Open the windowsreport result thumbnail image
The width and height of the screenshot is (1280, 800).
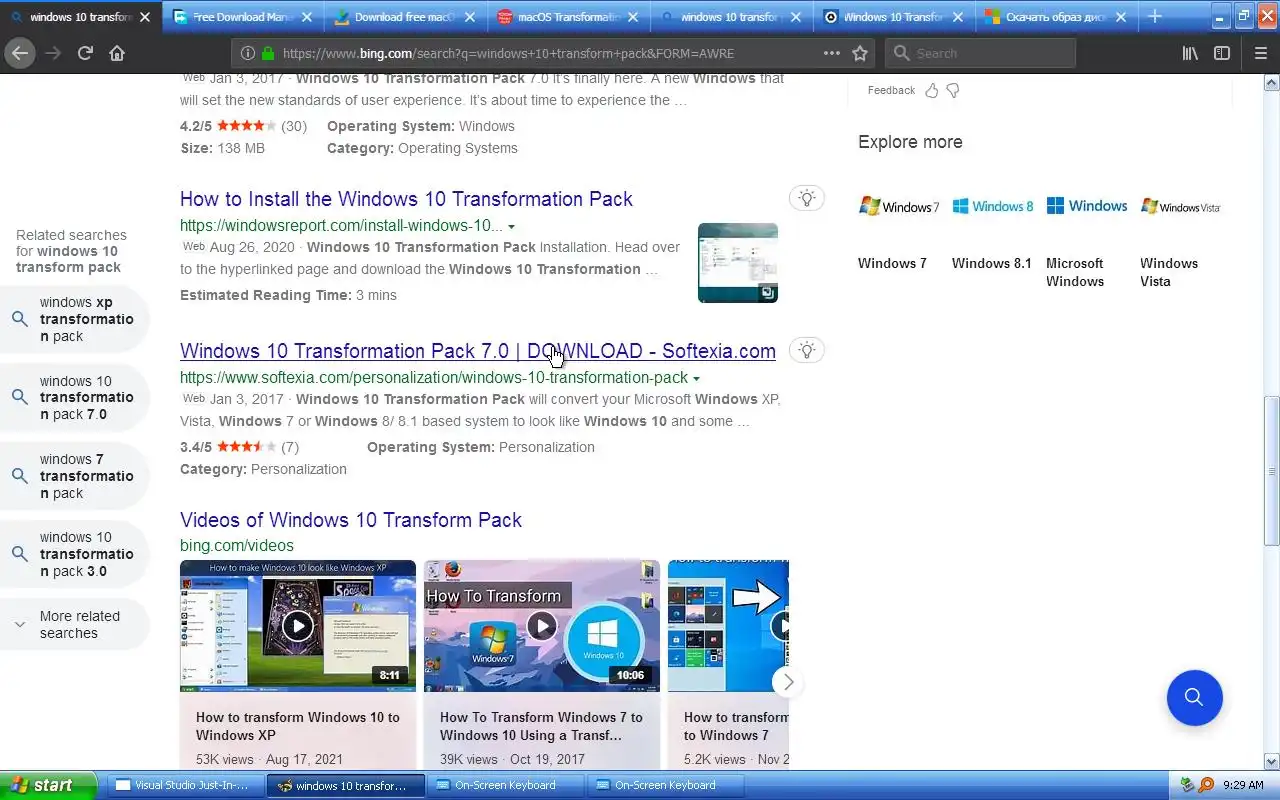[x=738, y=263]
